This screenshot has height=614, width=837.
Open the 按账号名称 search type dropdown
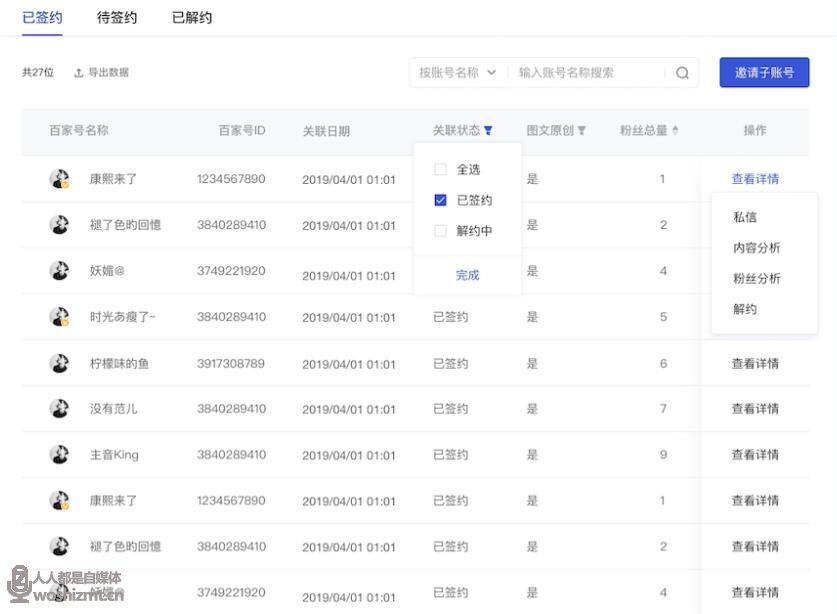tap(456, 73)
